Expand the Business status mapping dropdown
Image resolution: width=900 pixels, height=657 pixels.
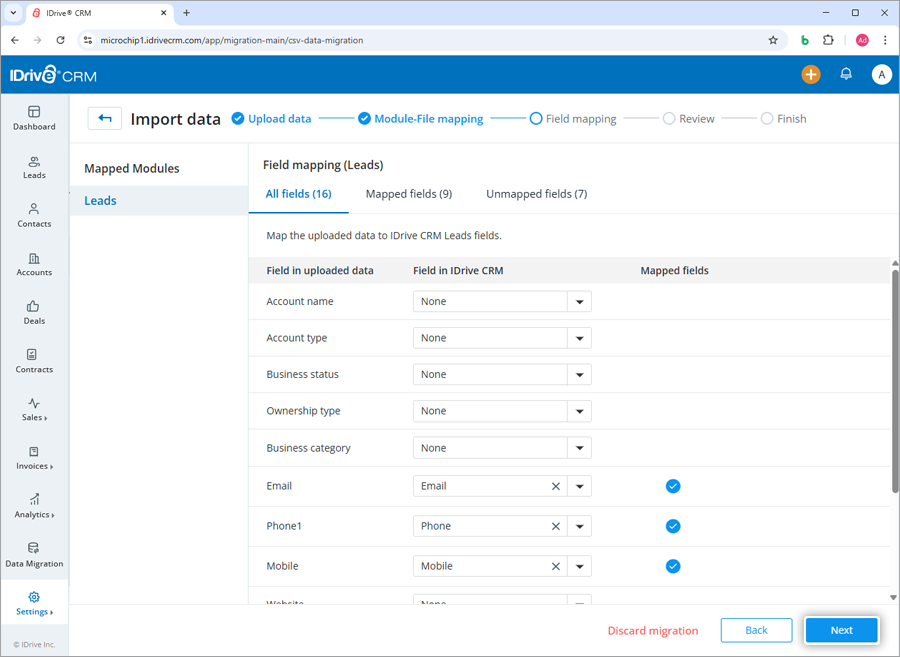tap(579, 374)
